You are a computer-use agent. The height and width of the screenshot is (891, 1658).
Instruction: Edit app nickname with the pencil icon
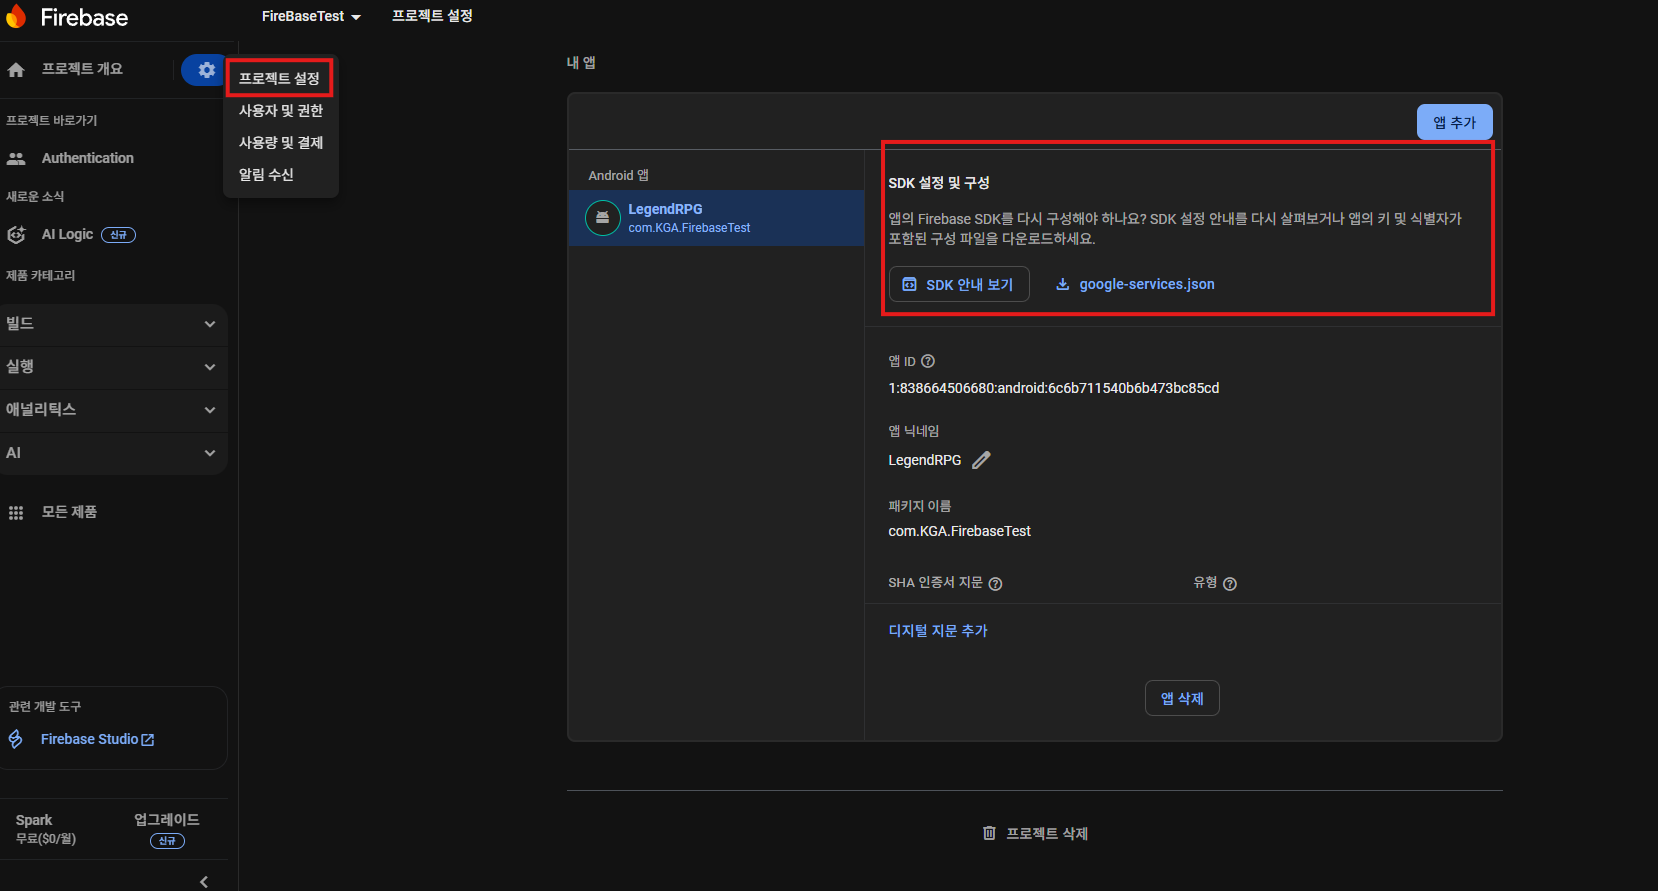(982, 460)
